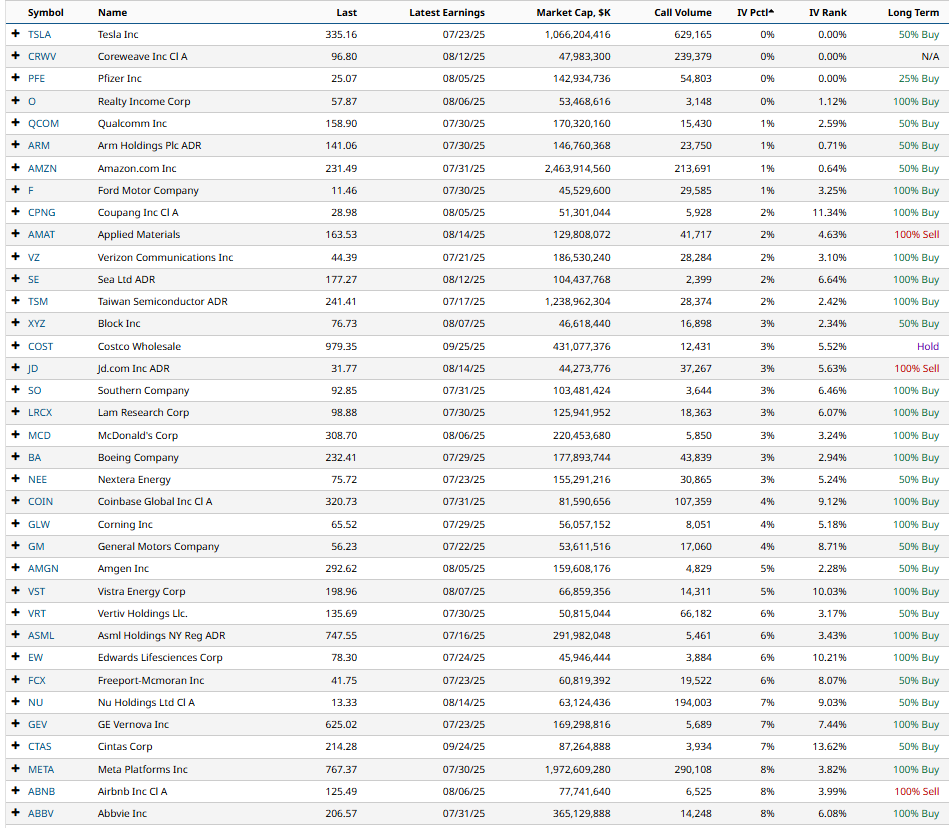Sort by Long Term column header

(913, 12)
